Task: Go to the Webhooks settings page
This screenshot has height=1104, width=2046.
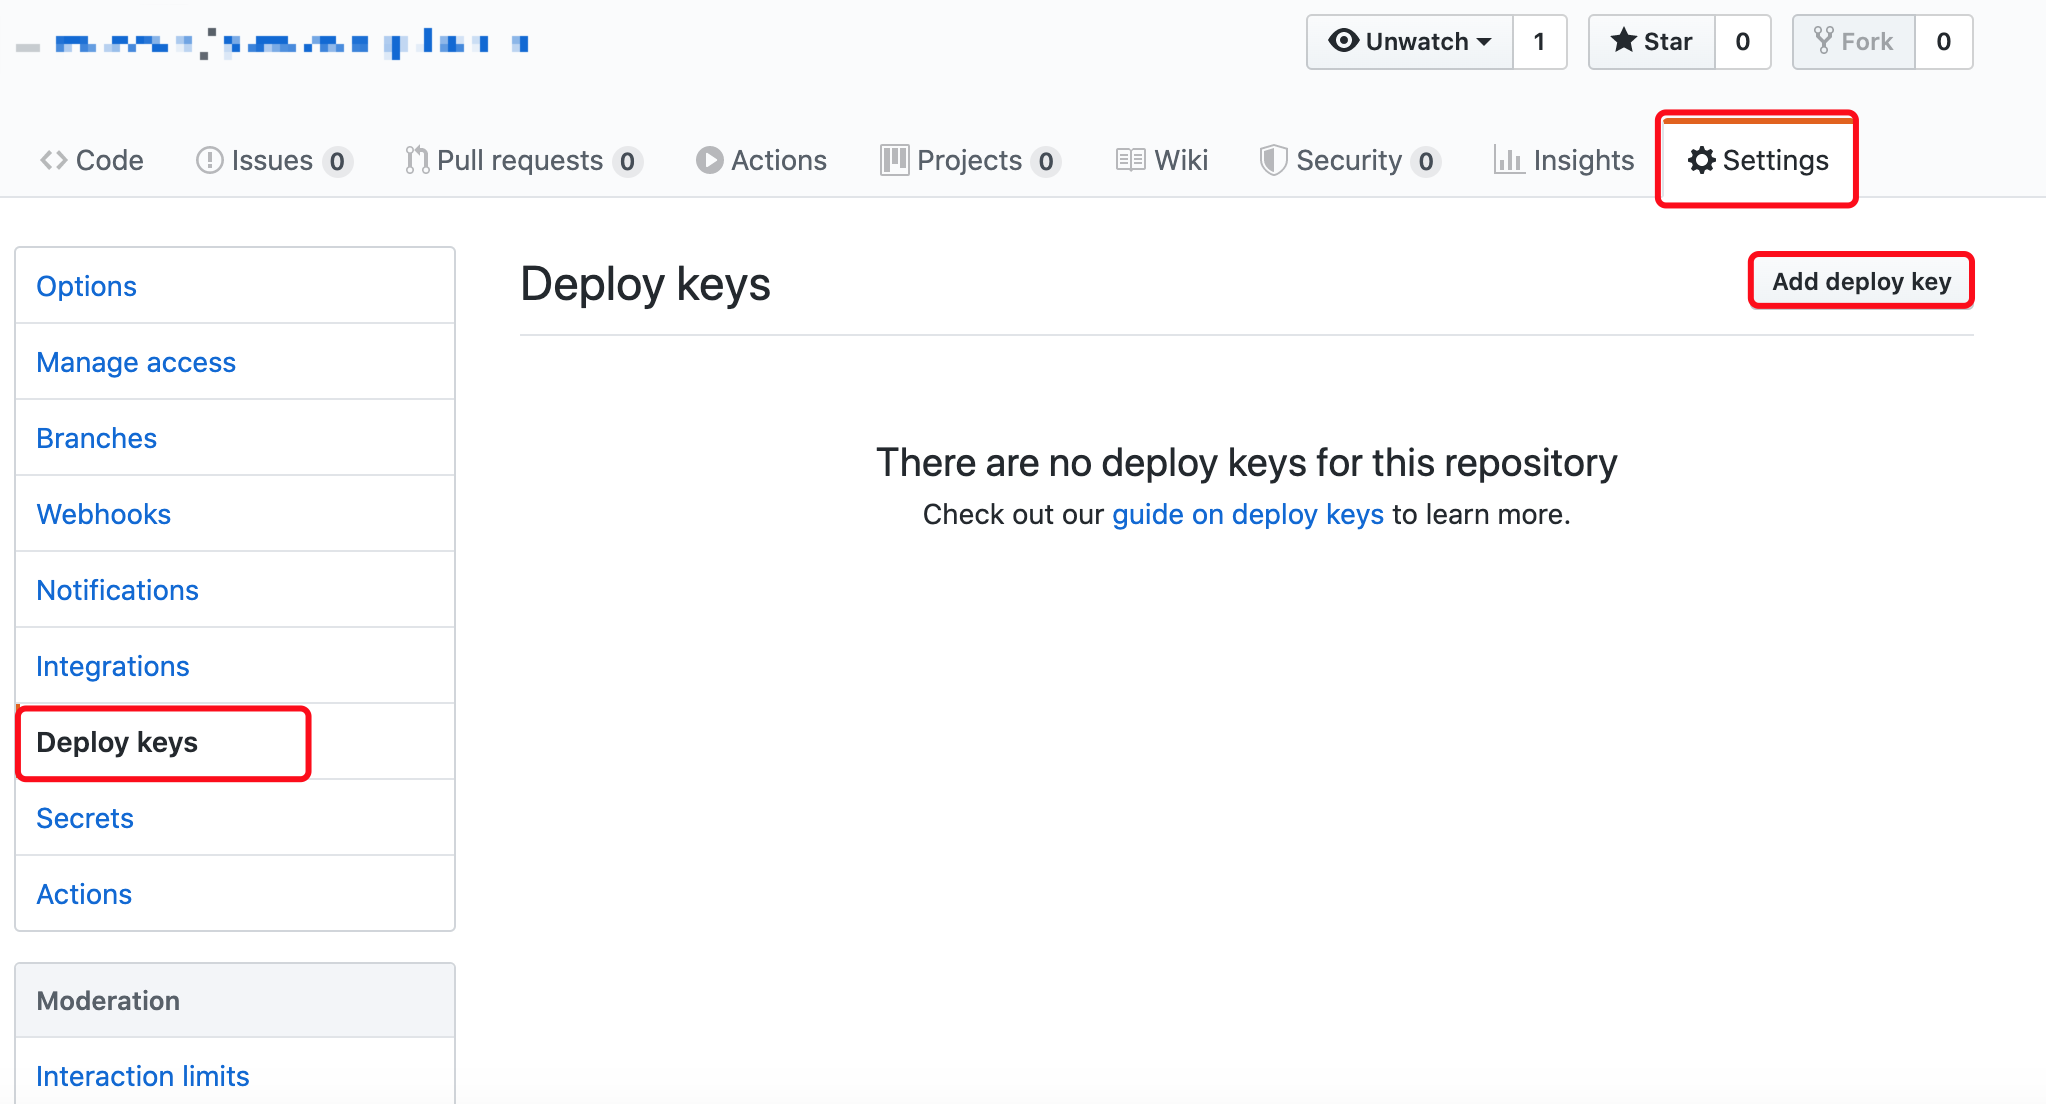Action: (x=103, y=514)
